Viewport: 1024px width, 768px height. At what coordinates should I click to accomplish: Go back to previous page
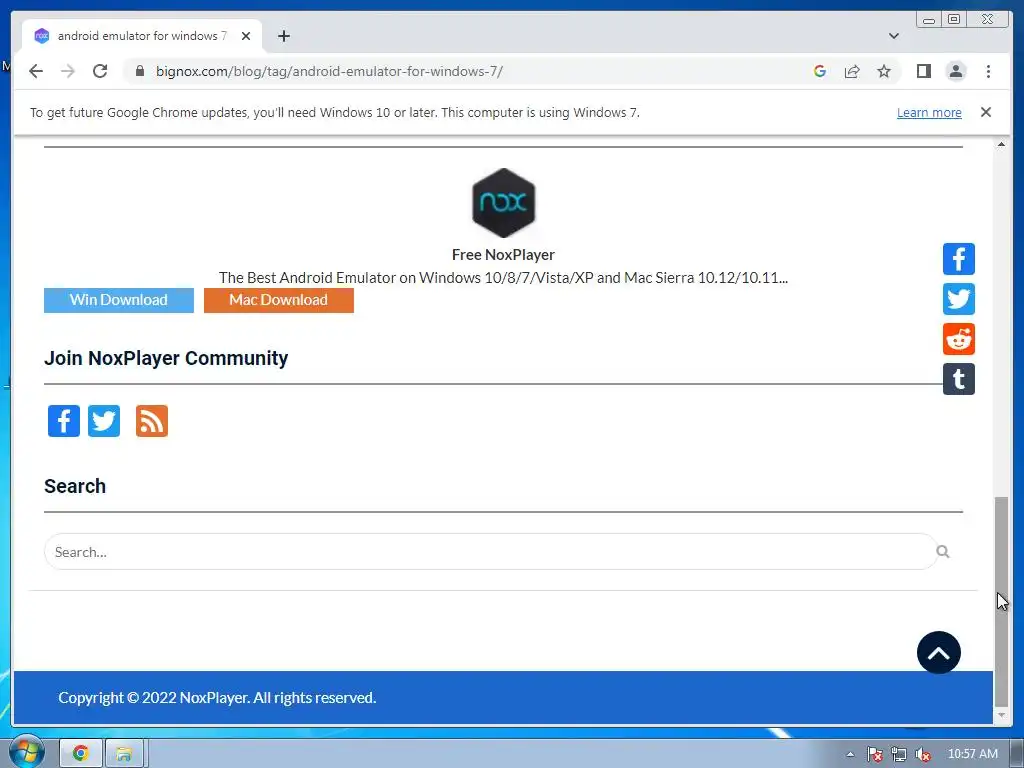(x=36, y=71)
